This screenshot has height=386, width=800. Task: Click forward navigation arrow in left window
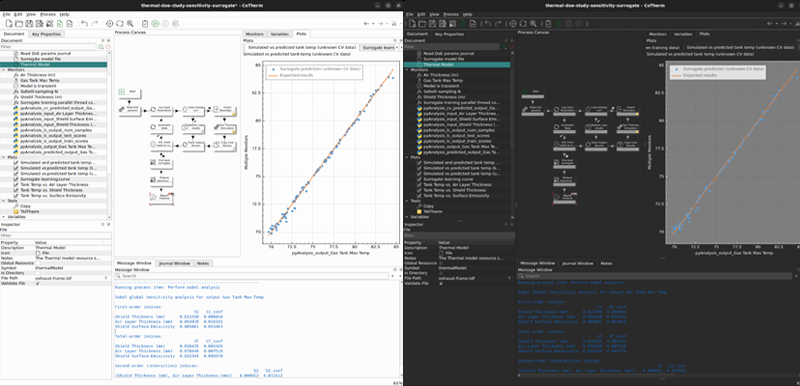(380, 24)
